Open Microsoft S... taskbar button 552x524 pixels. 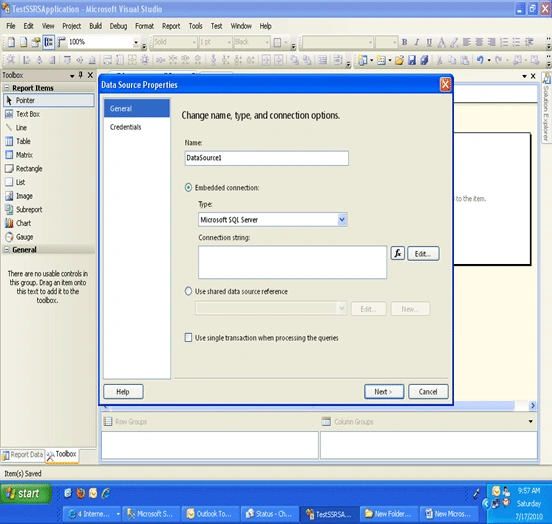point(151,514)
